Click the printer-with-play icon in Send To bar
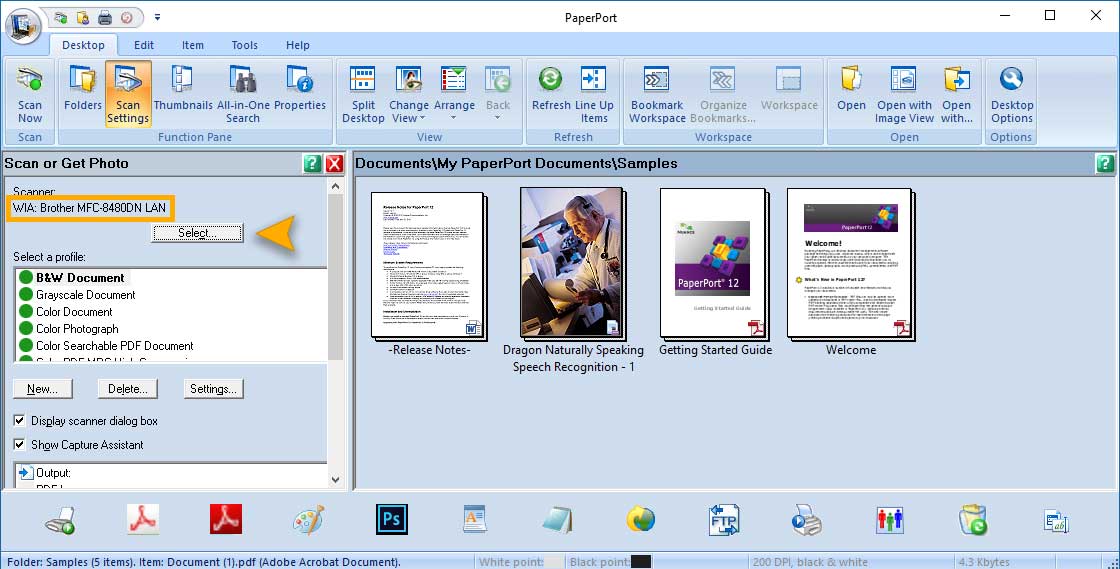1120x569 pixels. pos(806,520)
